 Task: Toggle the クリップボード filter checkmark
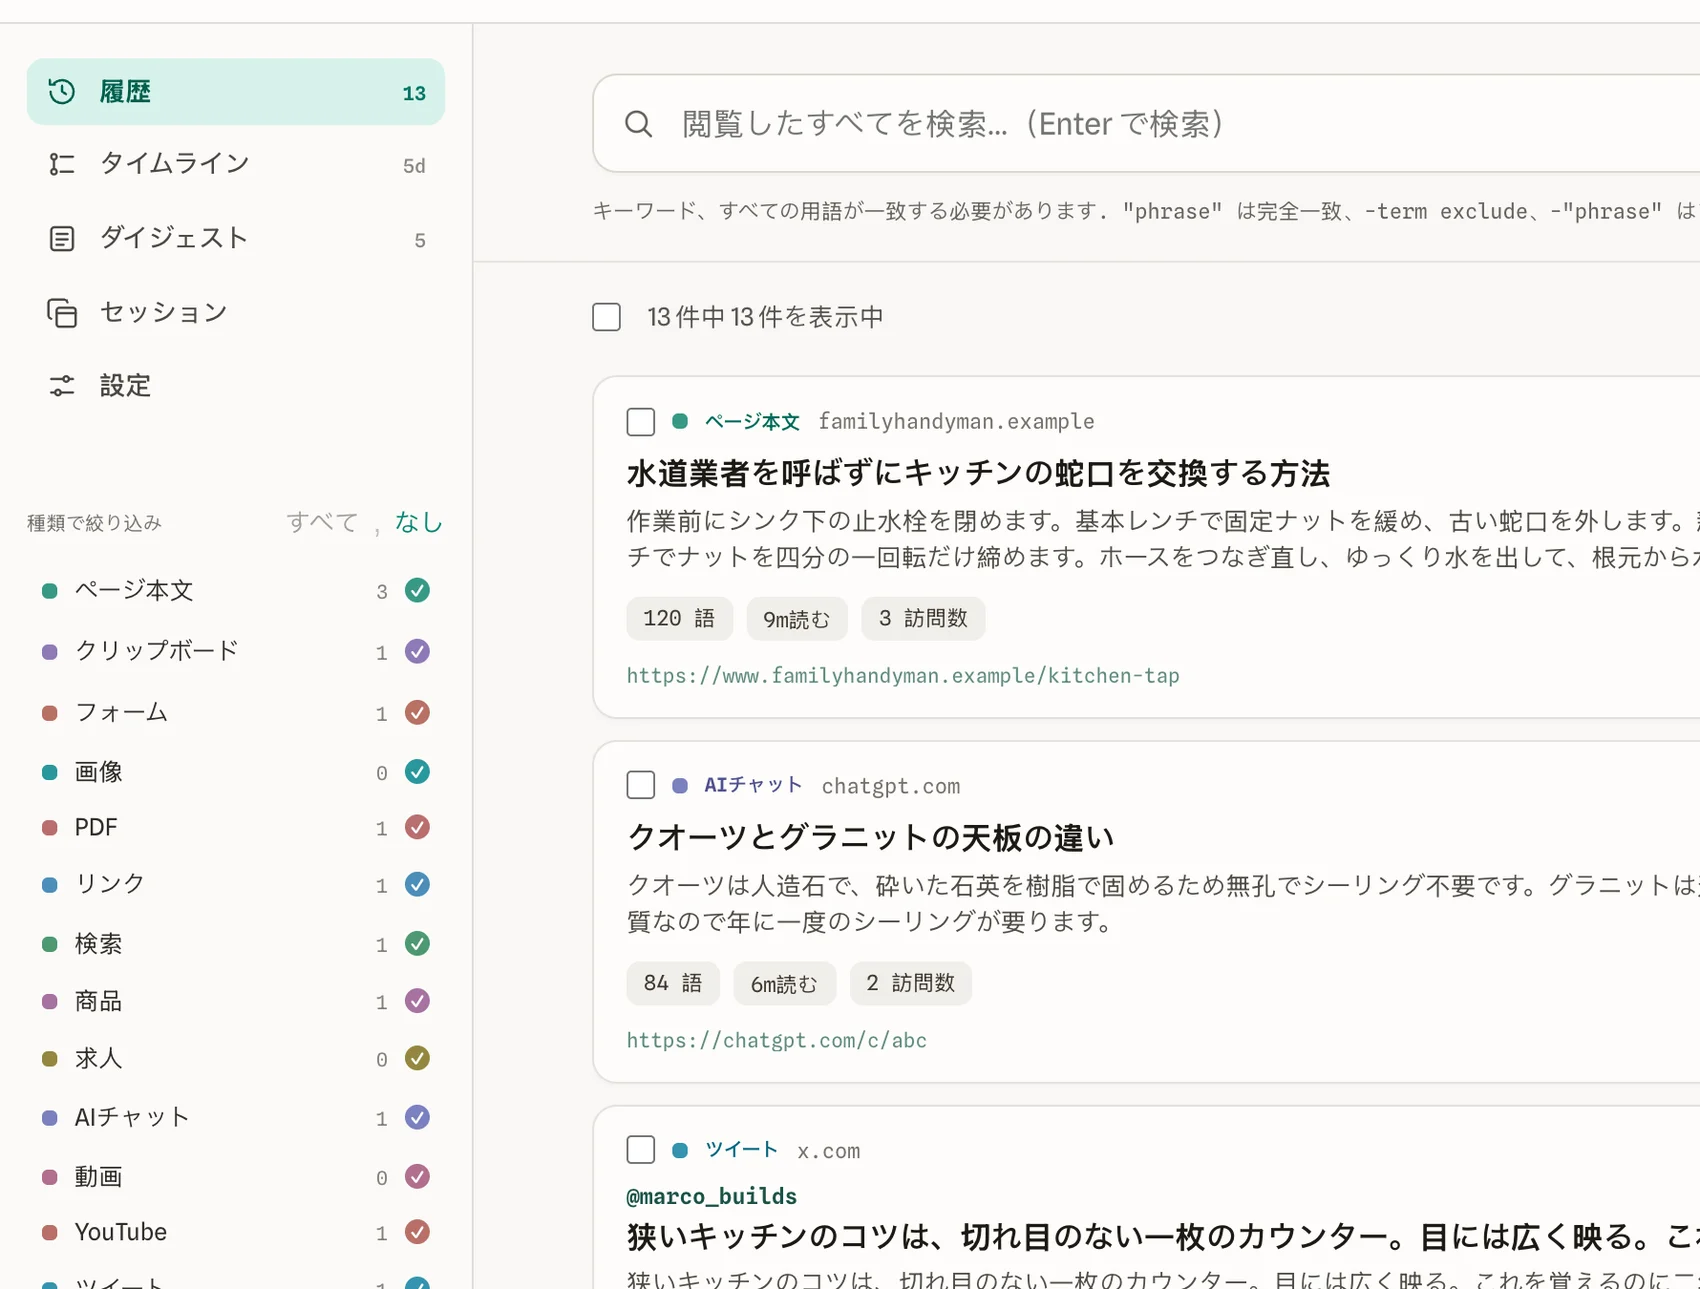pos(417,652)
